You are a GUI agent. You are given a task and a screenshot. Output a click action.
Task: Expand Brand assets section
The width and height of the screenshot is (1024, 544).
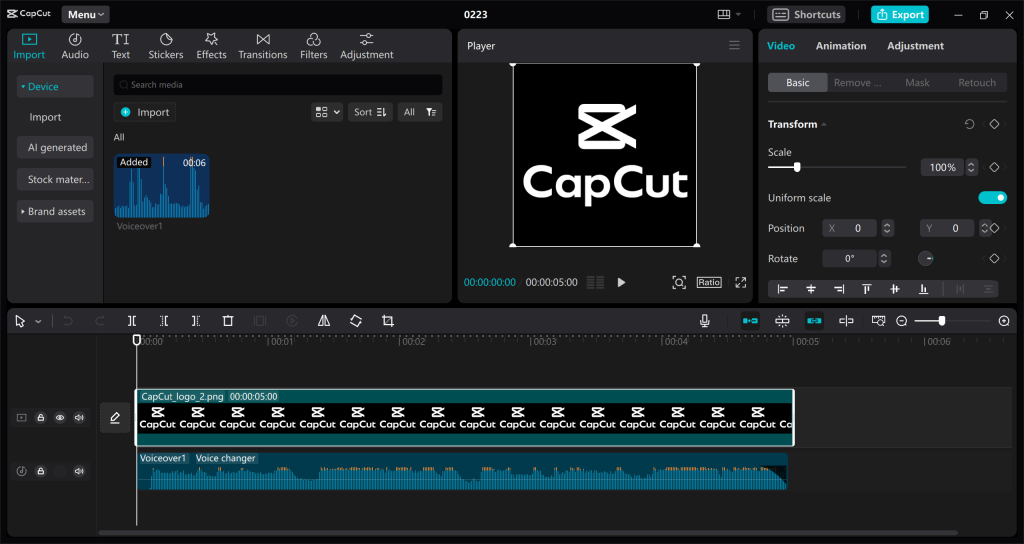(x=56, y=212)
